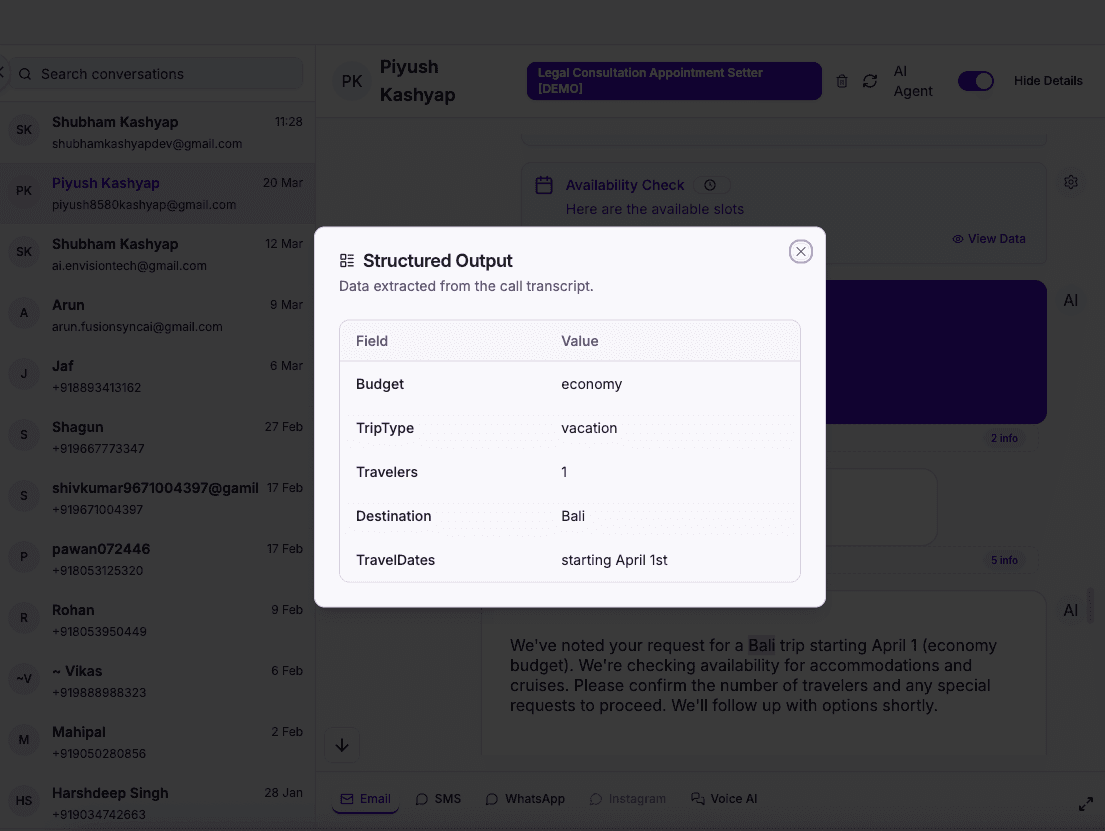Viewport: 1105px width, 831px height.
Task: Select the AI Agent toggle label
Action: click(912, 81)
